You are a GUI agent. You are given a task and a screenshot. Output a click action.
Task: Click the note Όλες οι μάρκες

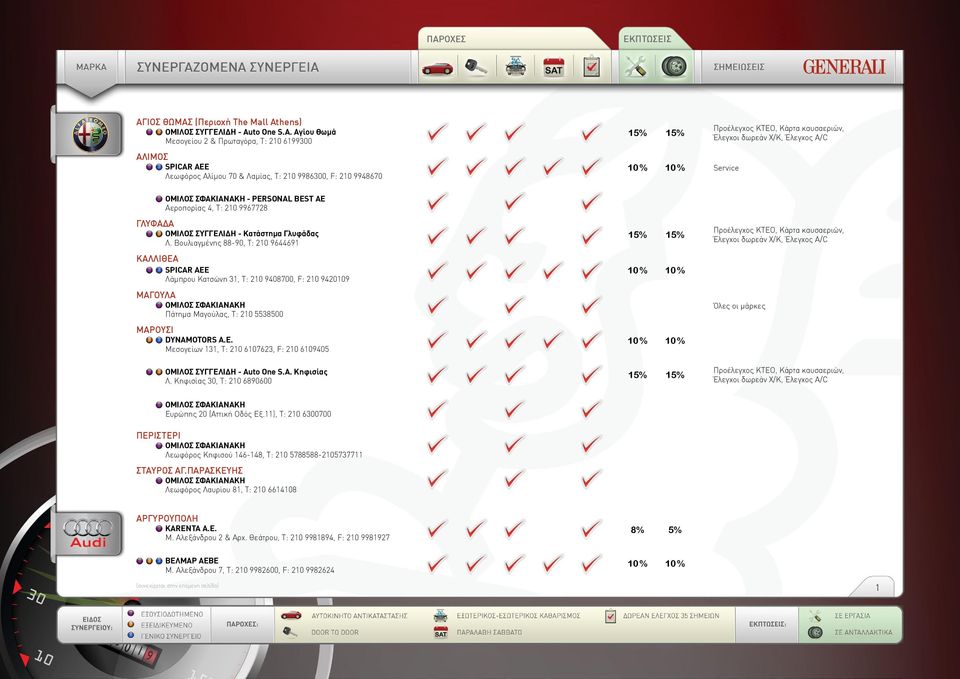[739, 306]
